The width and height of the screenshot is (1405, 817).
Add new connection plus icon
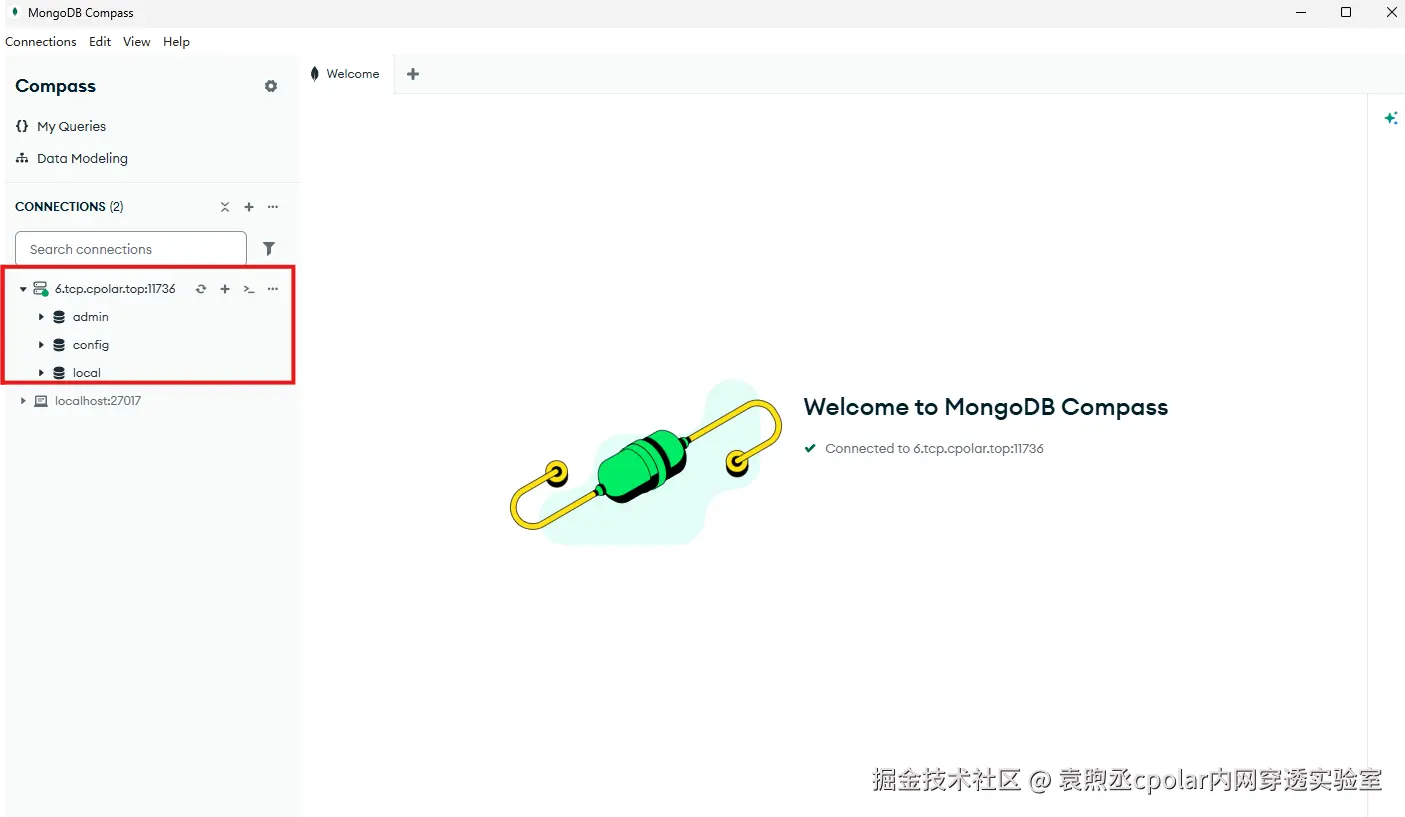pyautogui.click(x=249, y=207)
